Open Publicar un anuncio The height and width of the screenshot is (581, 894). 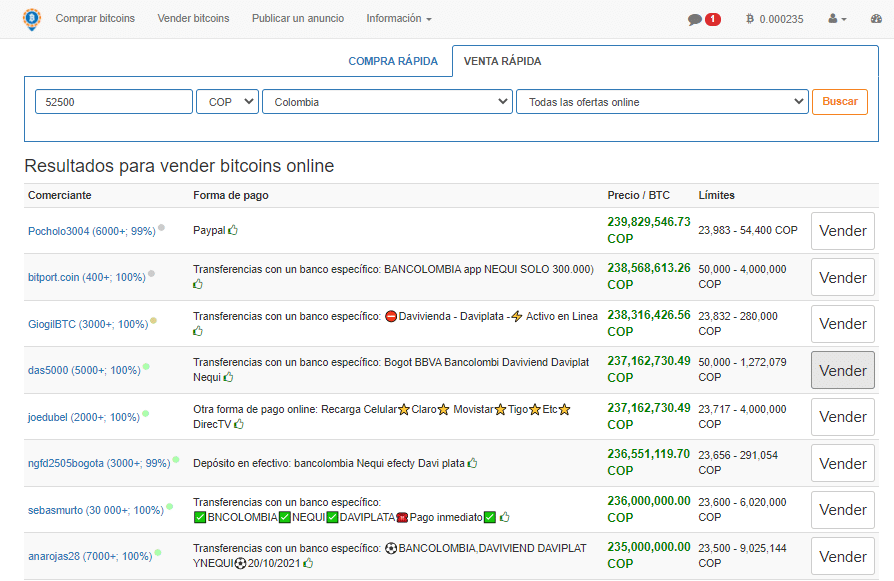[298, 19]
